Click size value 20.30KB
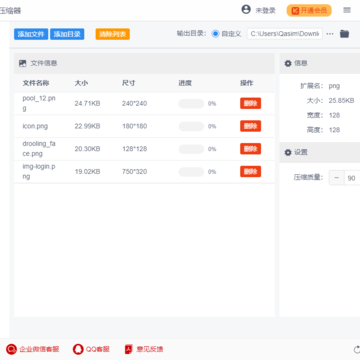 (87, 149)
